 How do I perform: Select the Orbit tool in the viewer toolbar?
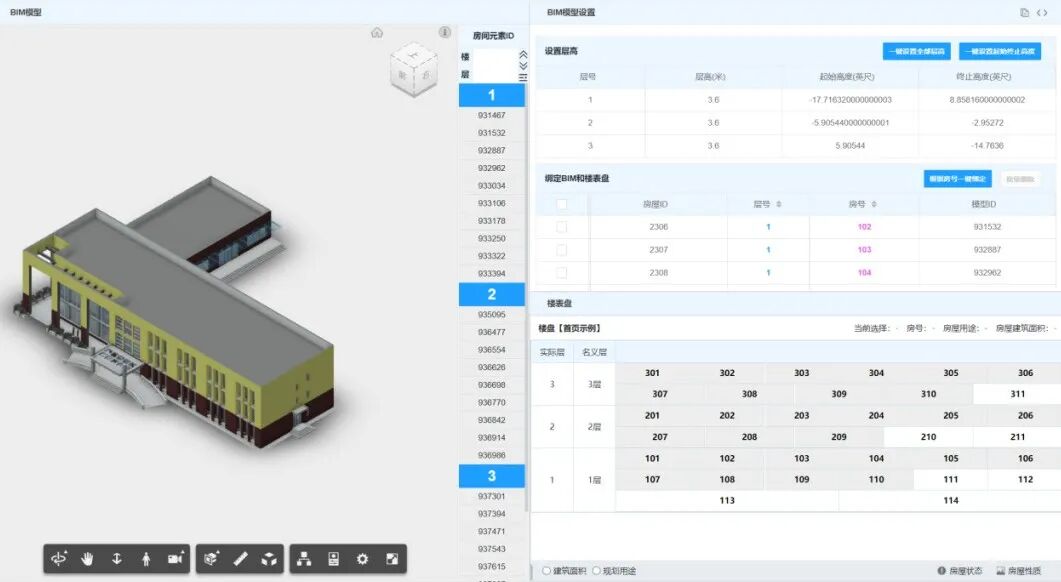(59, 559)
